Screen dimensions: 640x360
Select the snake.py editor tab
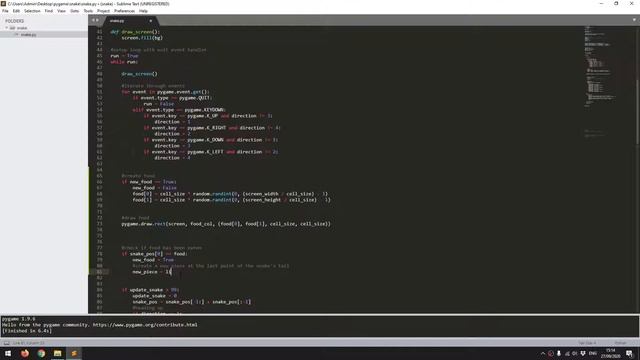coord(127,20)
